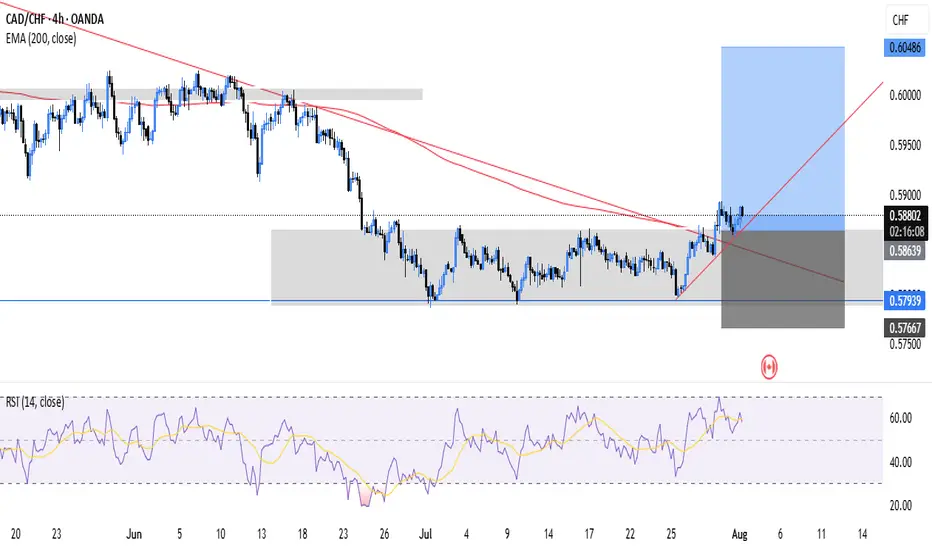Click the 0.57500 price axis value
This screenshot has height=550, width=932.
coord(905,344)
